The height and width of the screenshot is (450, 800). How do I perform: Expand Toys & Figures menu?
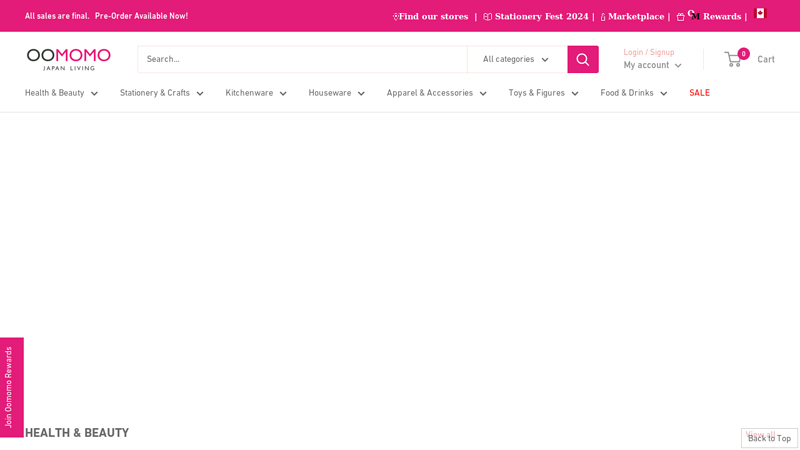point(543,93)
